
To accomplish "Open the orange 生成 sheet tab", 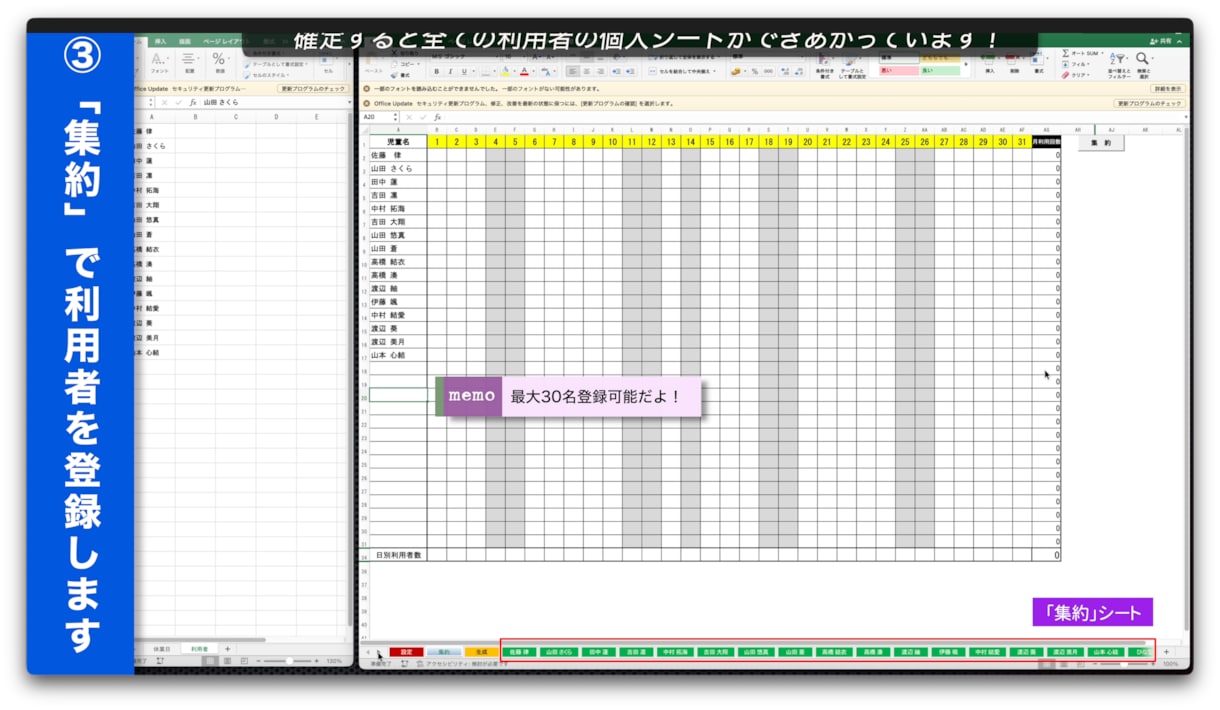I will coord(481,652).
